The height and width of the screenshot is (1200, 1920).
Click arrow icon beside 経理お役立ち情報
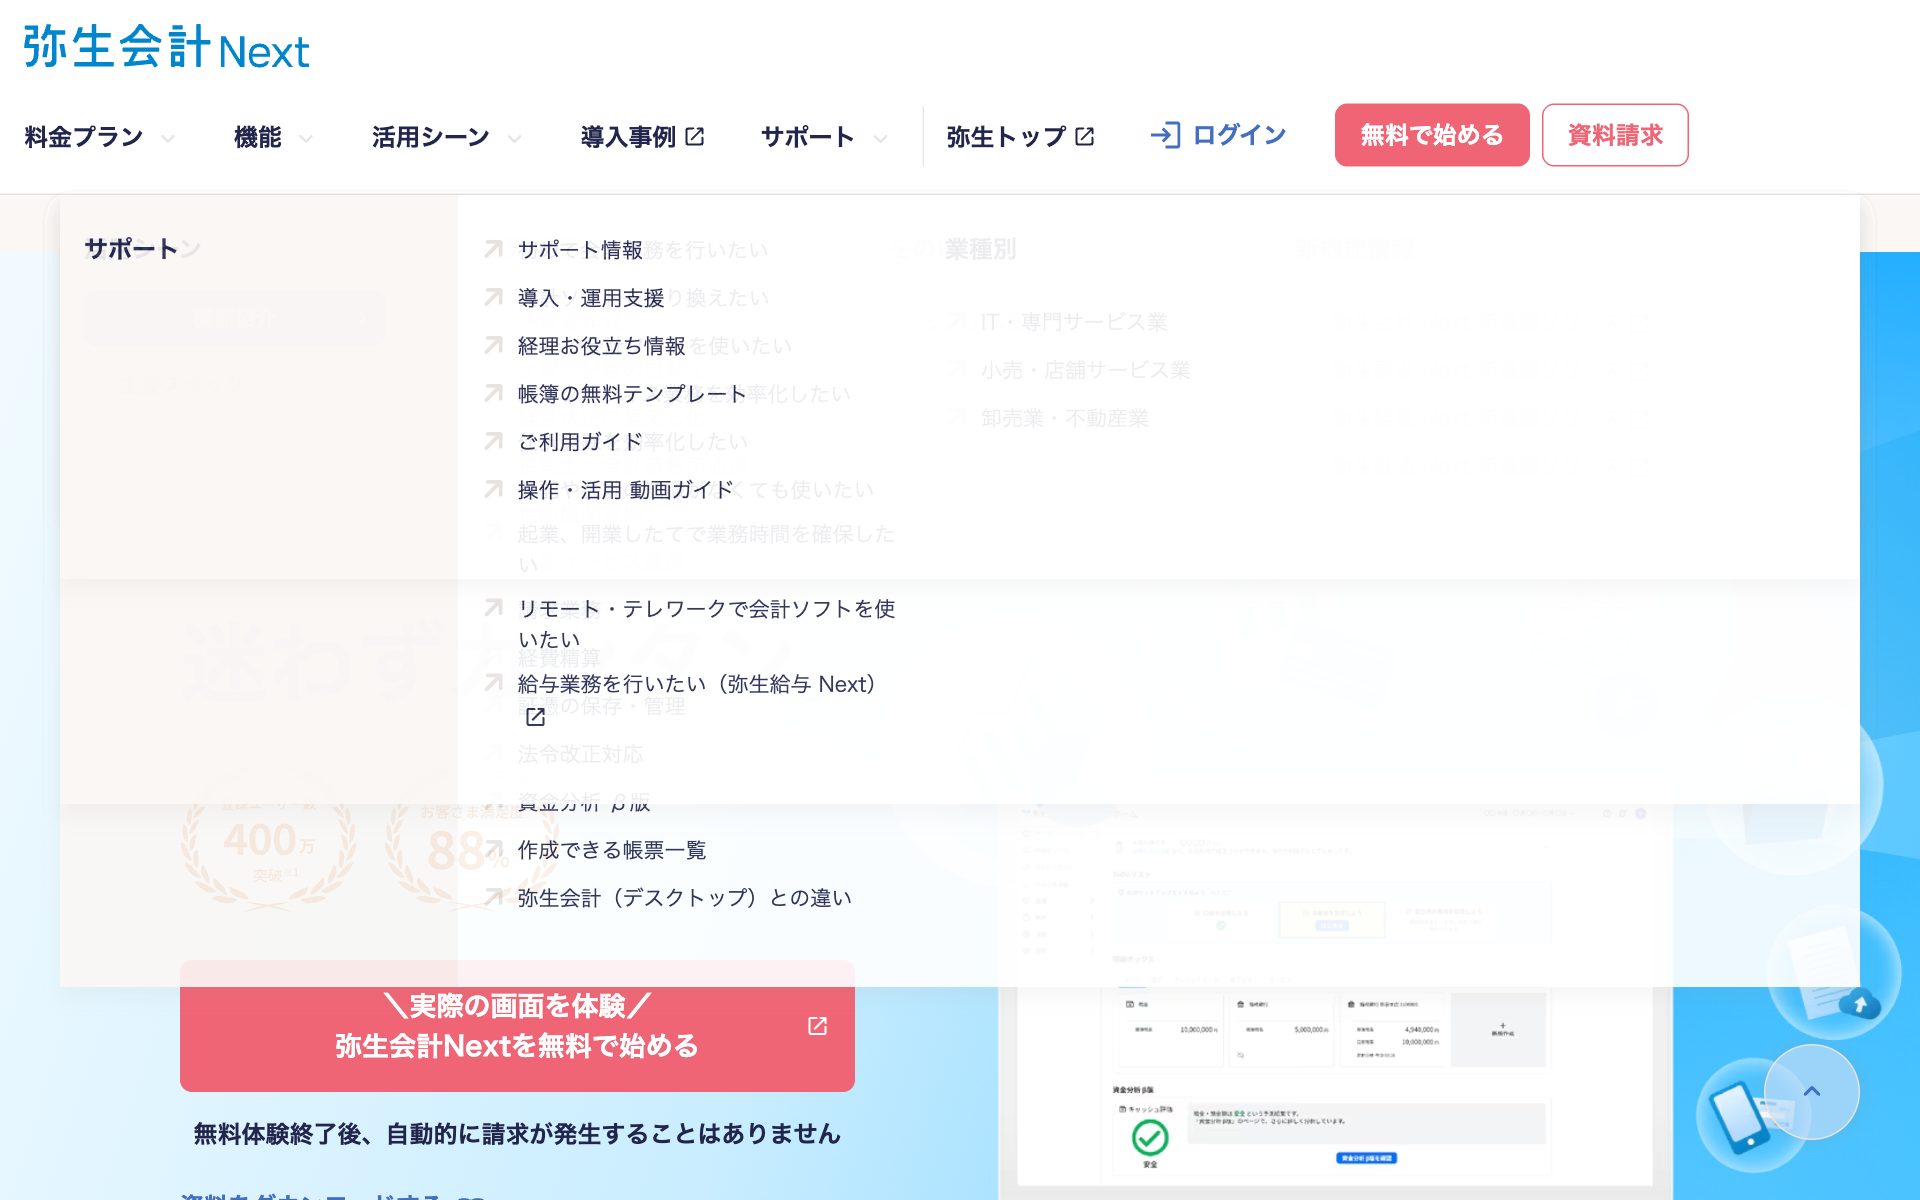coord(493,345)
